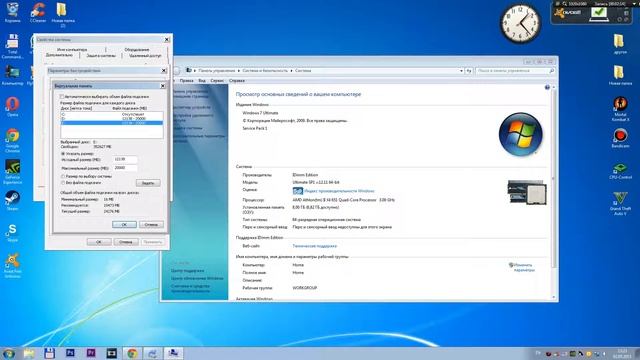Screen dimensions: 640x360
Task: Confirm the Virtual Memory dialog with OK
Action: (124, 224)
